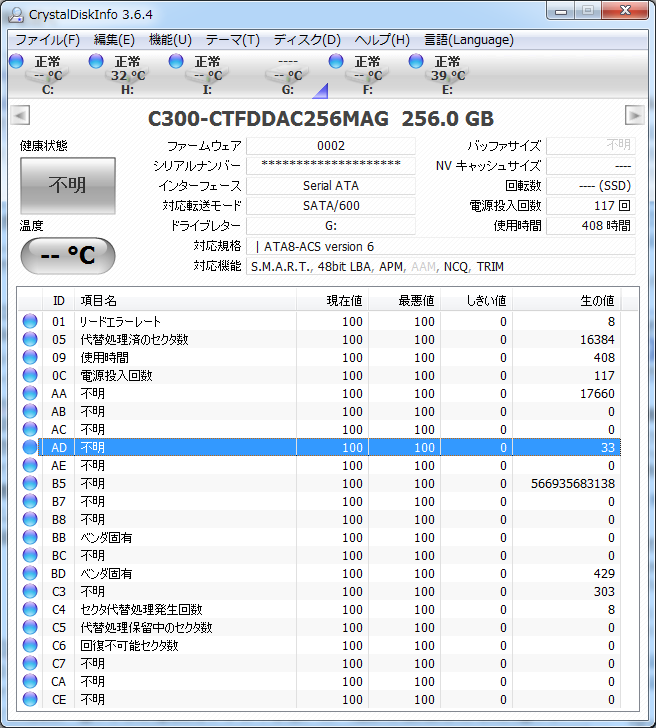Click the masked serial number field

331,166
